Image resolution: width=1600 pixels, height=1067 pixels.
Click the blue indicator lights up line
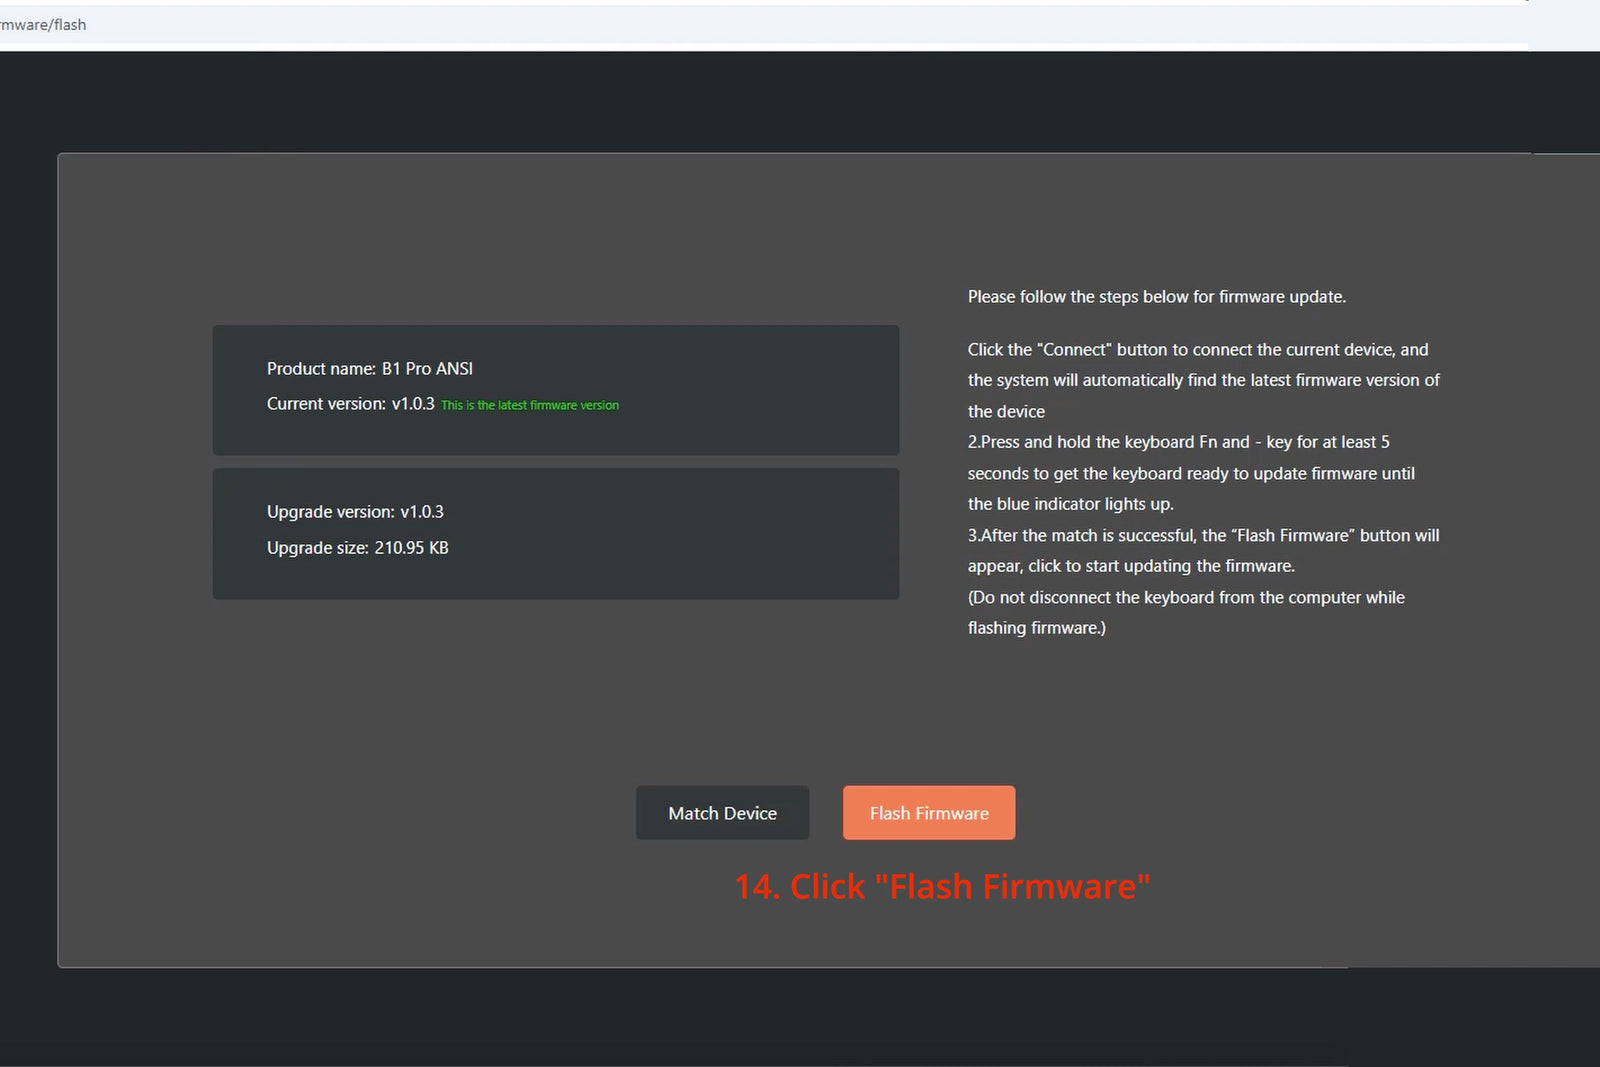[x=1070, y=504]
